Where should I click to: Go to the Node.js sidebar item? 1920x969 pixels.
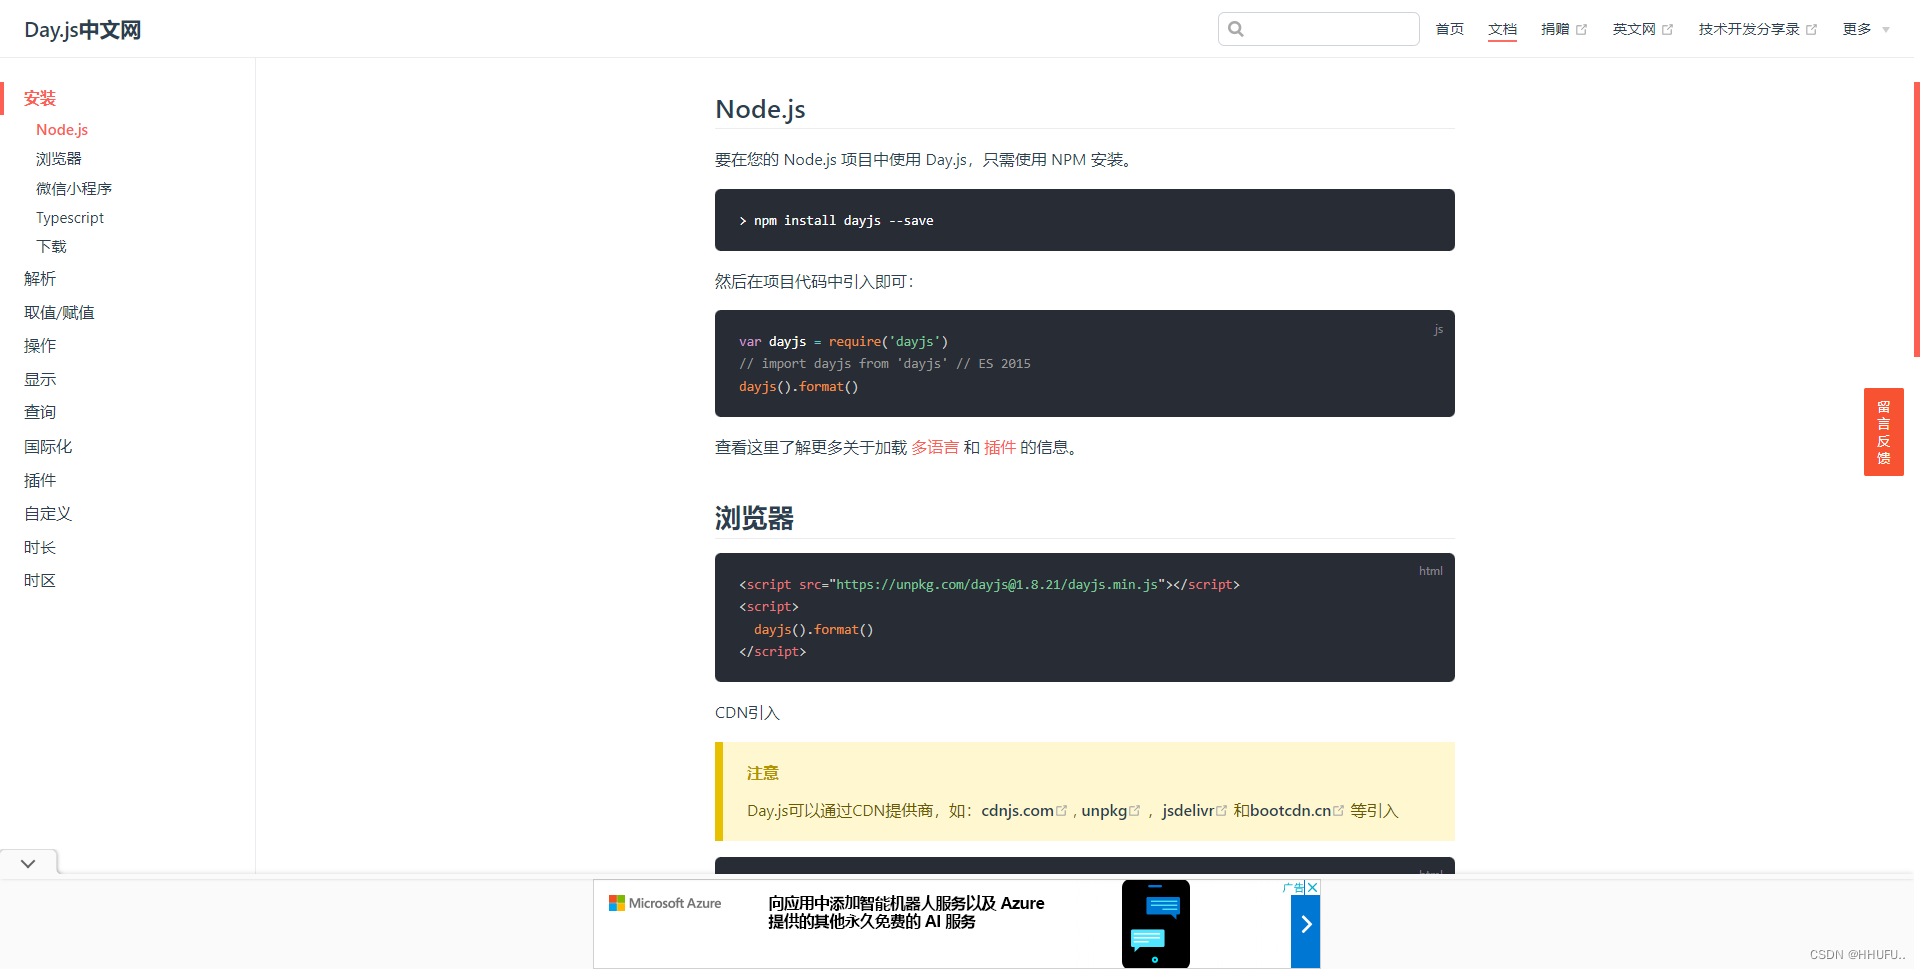point(62,130)
